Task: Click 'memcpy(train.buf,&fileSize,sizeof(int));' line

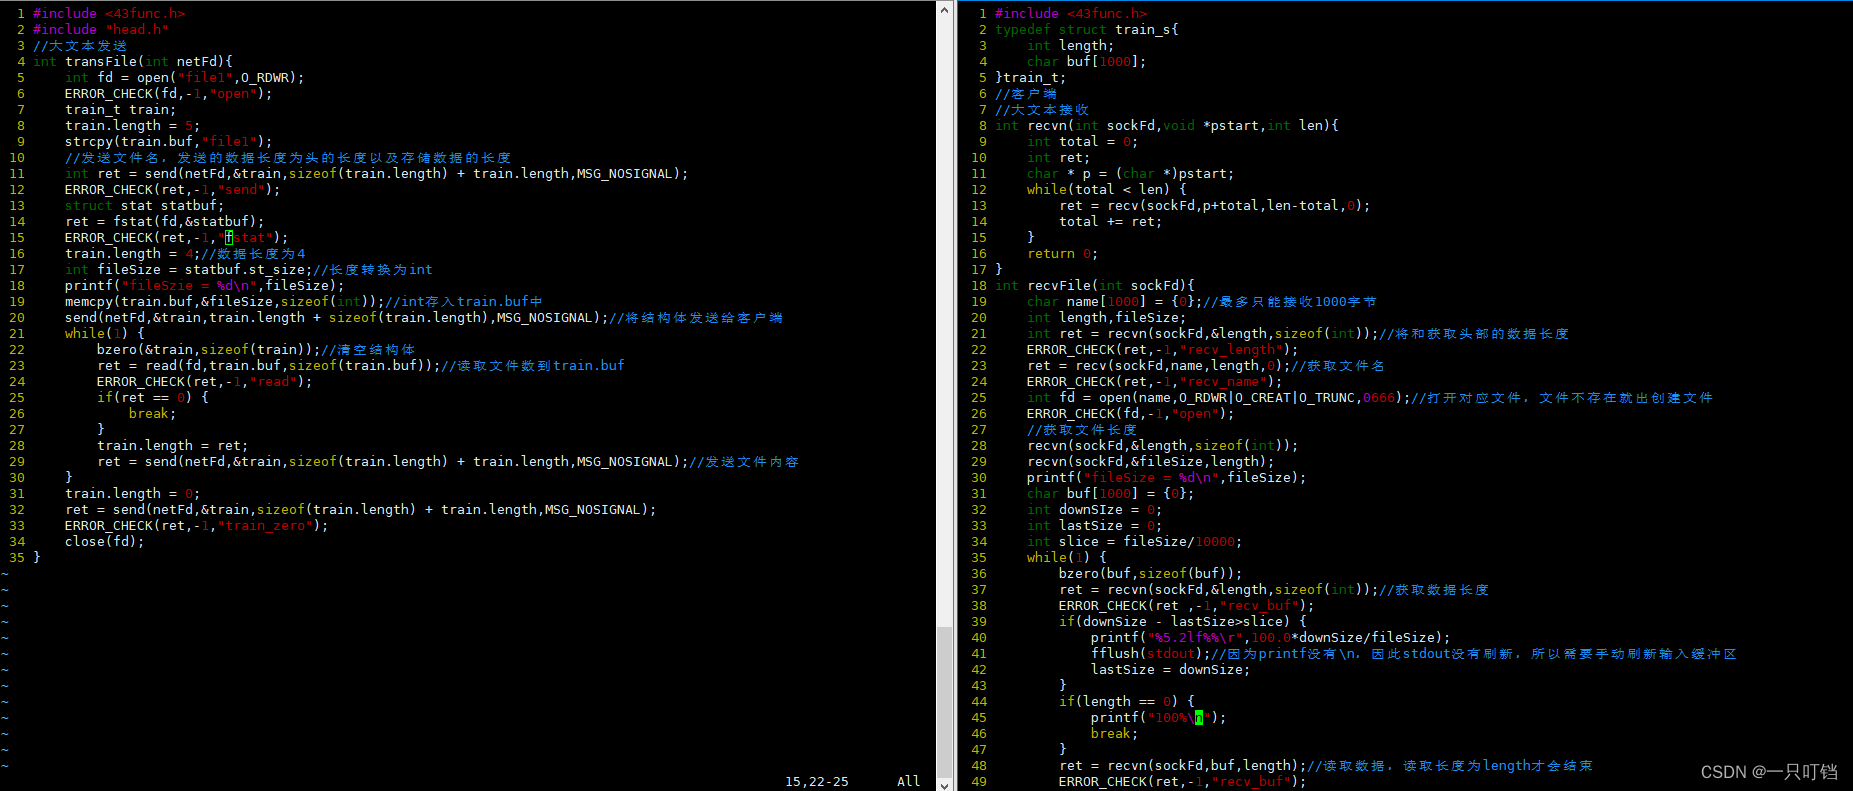Action: [225, 302]
